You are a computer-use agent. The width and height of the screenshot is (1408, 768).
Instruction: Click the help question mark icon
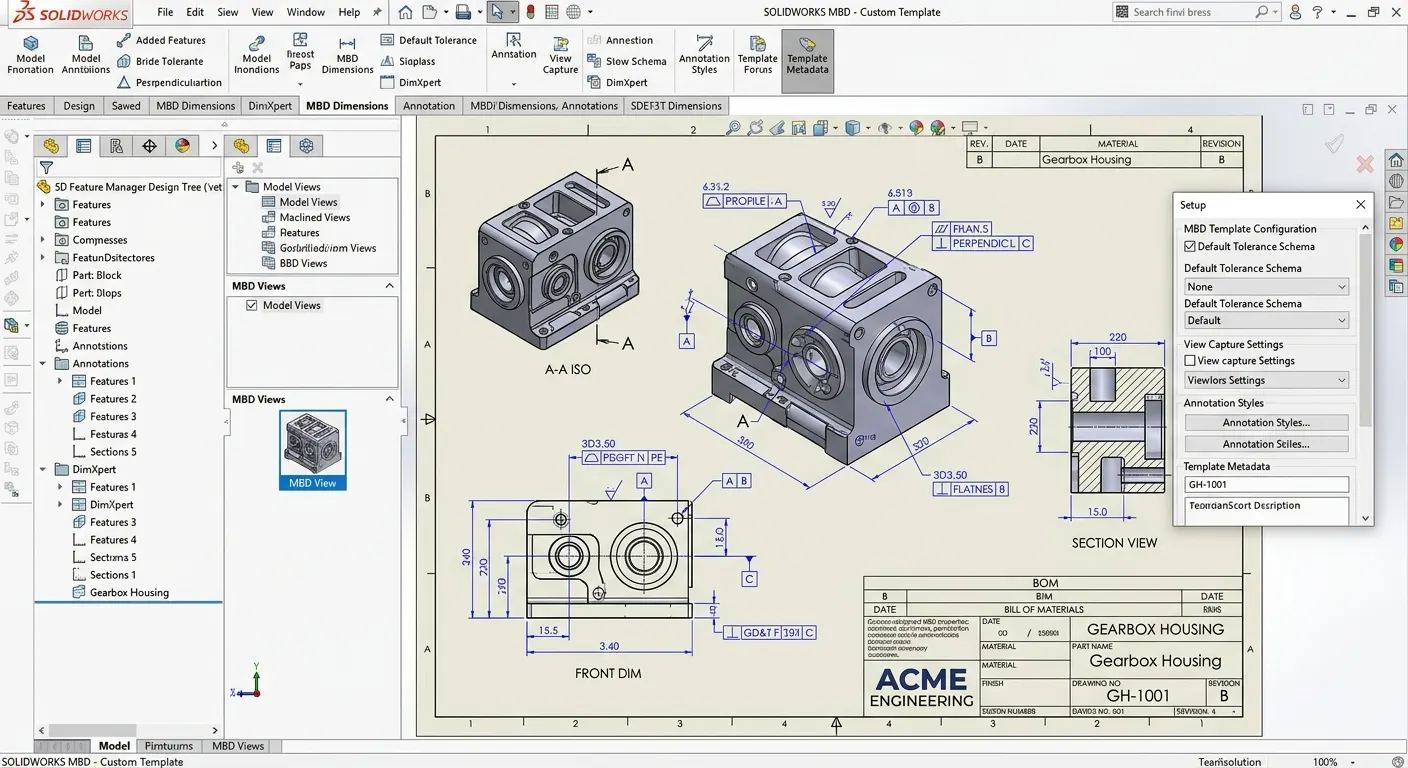1318,12
